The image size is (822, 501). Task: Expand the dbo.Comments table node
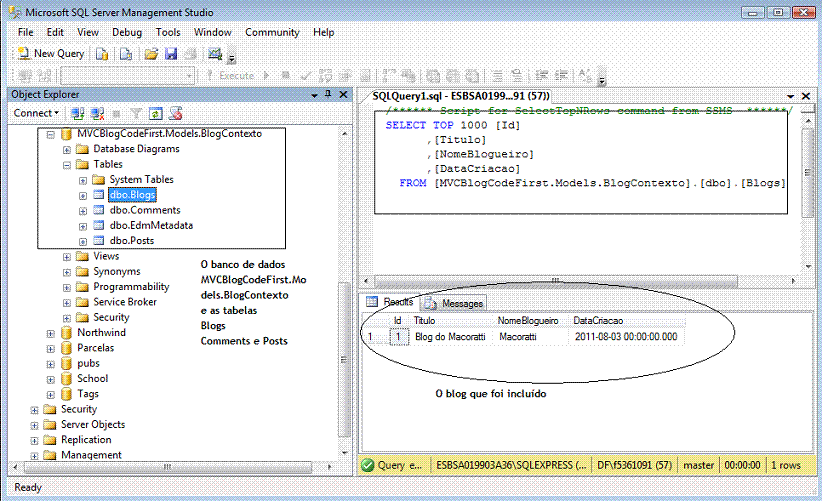[83, 211]
